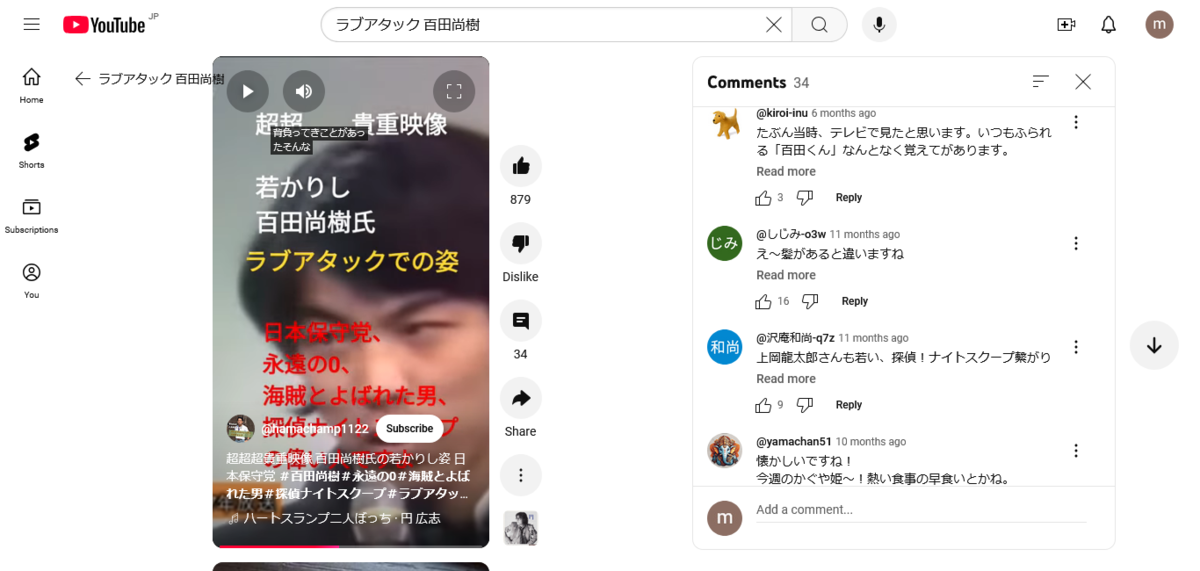
Task: Close the Comments panel
Action: (x=1083, y=82)
